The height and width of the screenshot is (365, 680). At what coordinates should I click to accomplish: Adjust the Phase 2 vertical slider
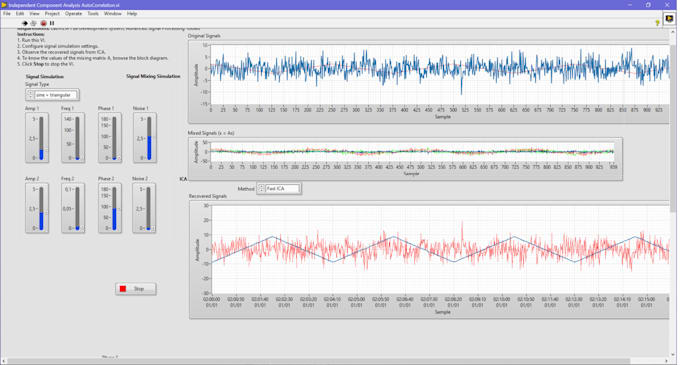pos(114,209)
